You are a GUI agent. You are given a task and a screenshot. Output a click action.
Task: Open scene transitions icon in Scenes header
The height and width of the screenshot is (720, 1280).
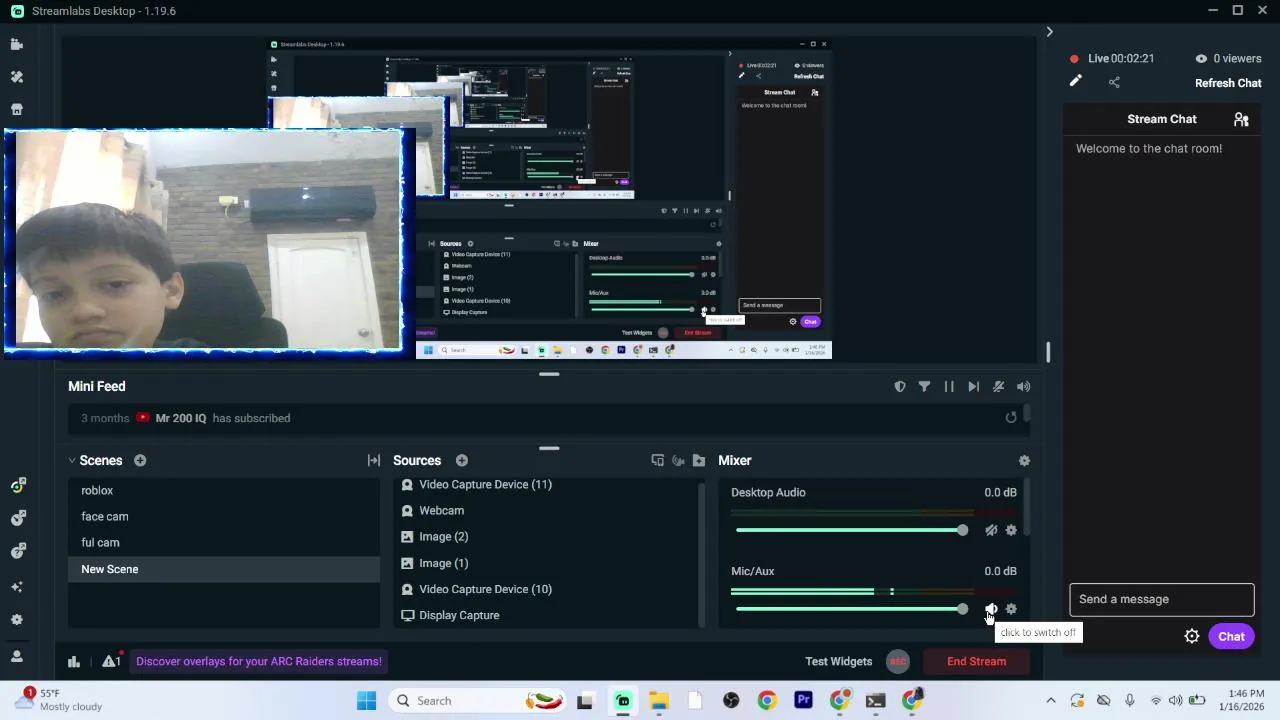point(374,460)
